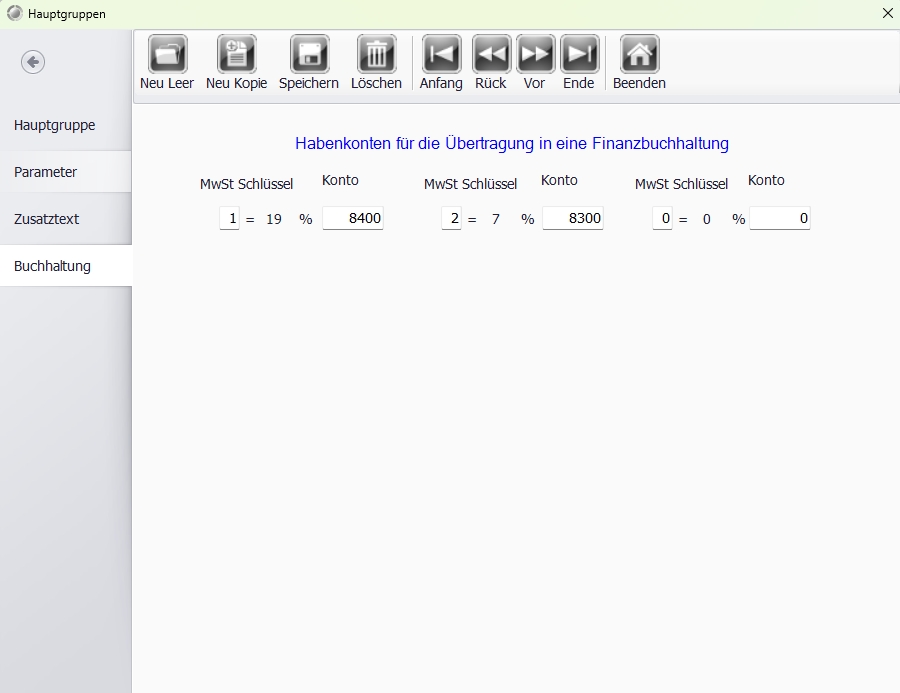Edit the Konto field containing 8400
900x693 pixels.
point(353,218)
